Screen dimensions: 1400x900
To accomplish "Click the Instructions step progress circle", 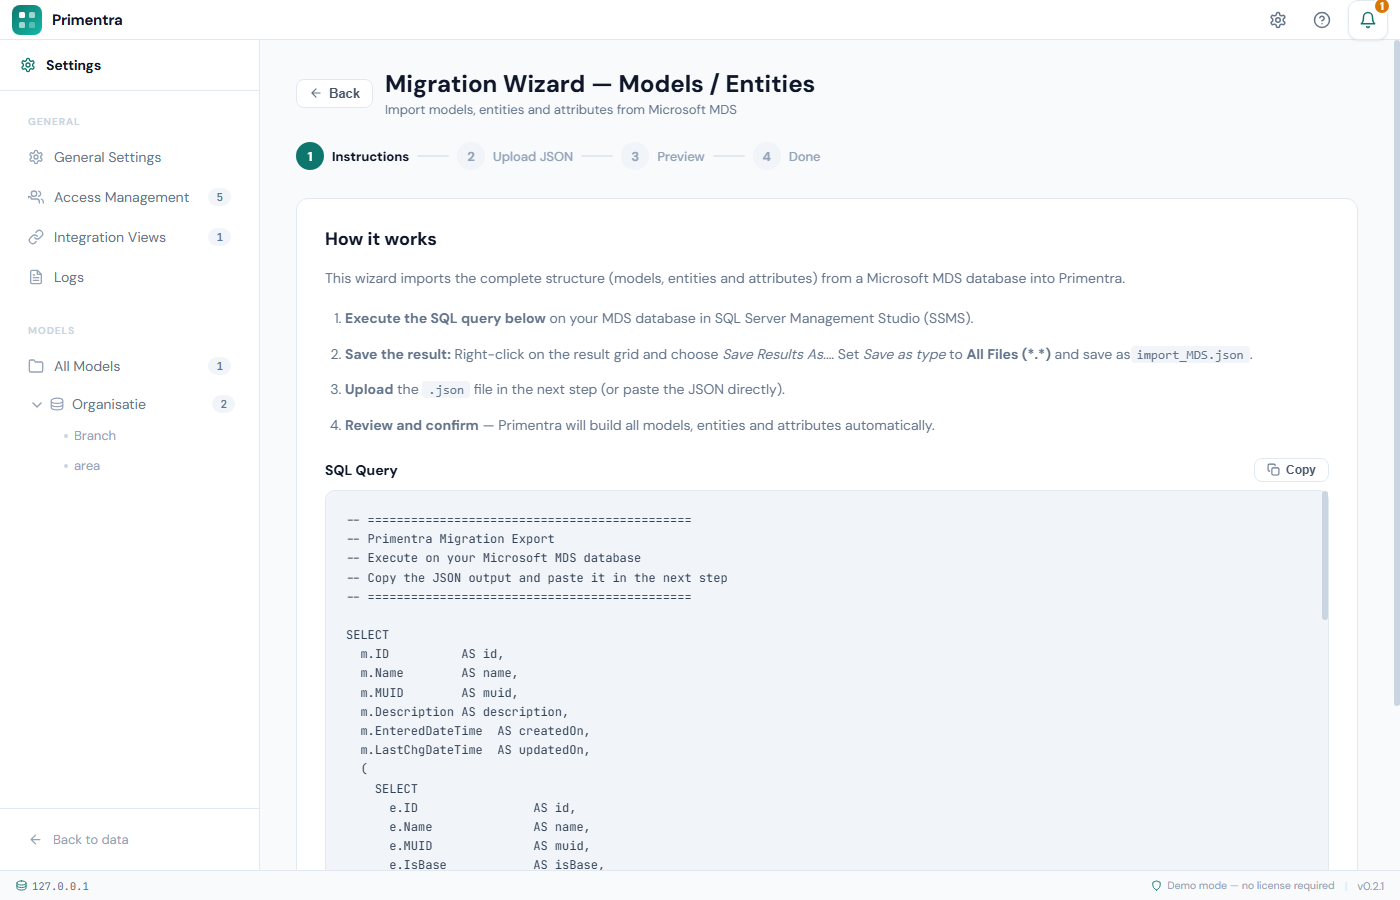I will (310, 156).
